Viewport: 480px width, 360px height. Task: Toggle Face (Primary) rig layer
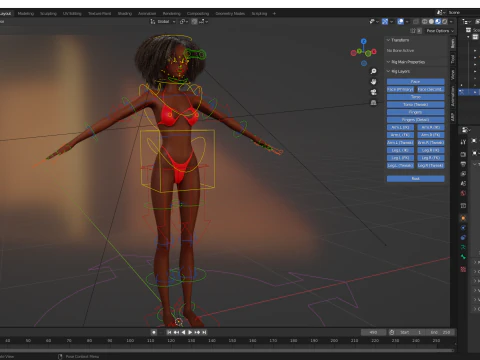pos(400,89)
